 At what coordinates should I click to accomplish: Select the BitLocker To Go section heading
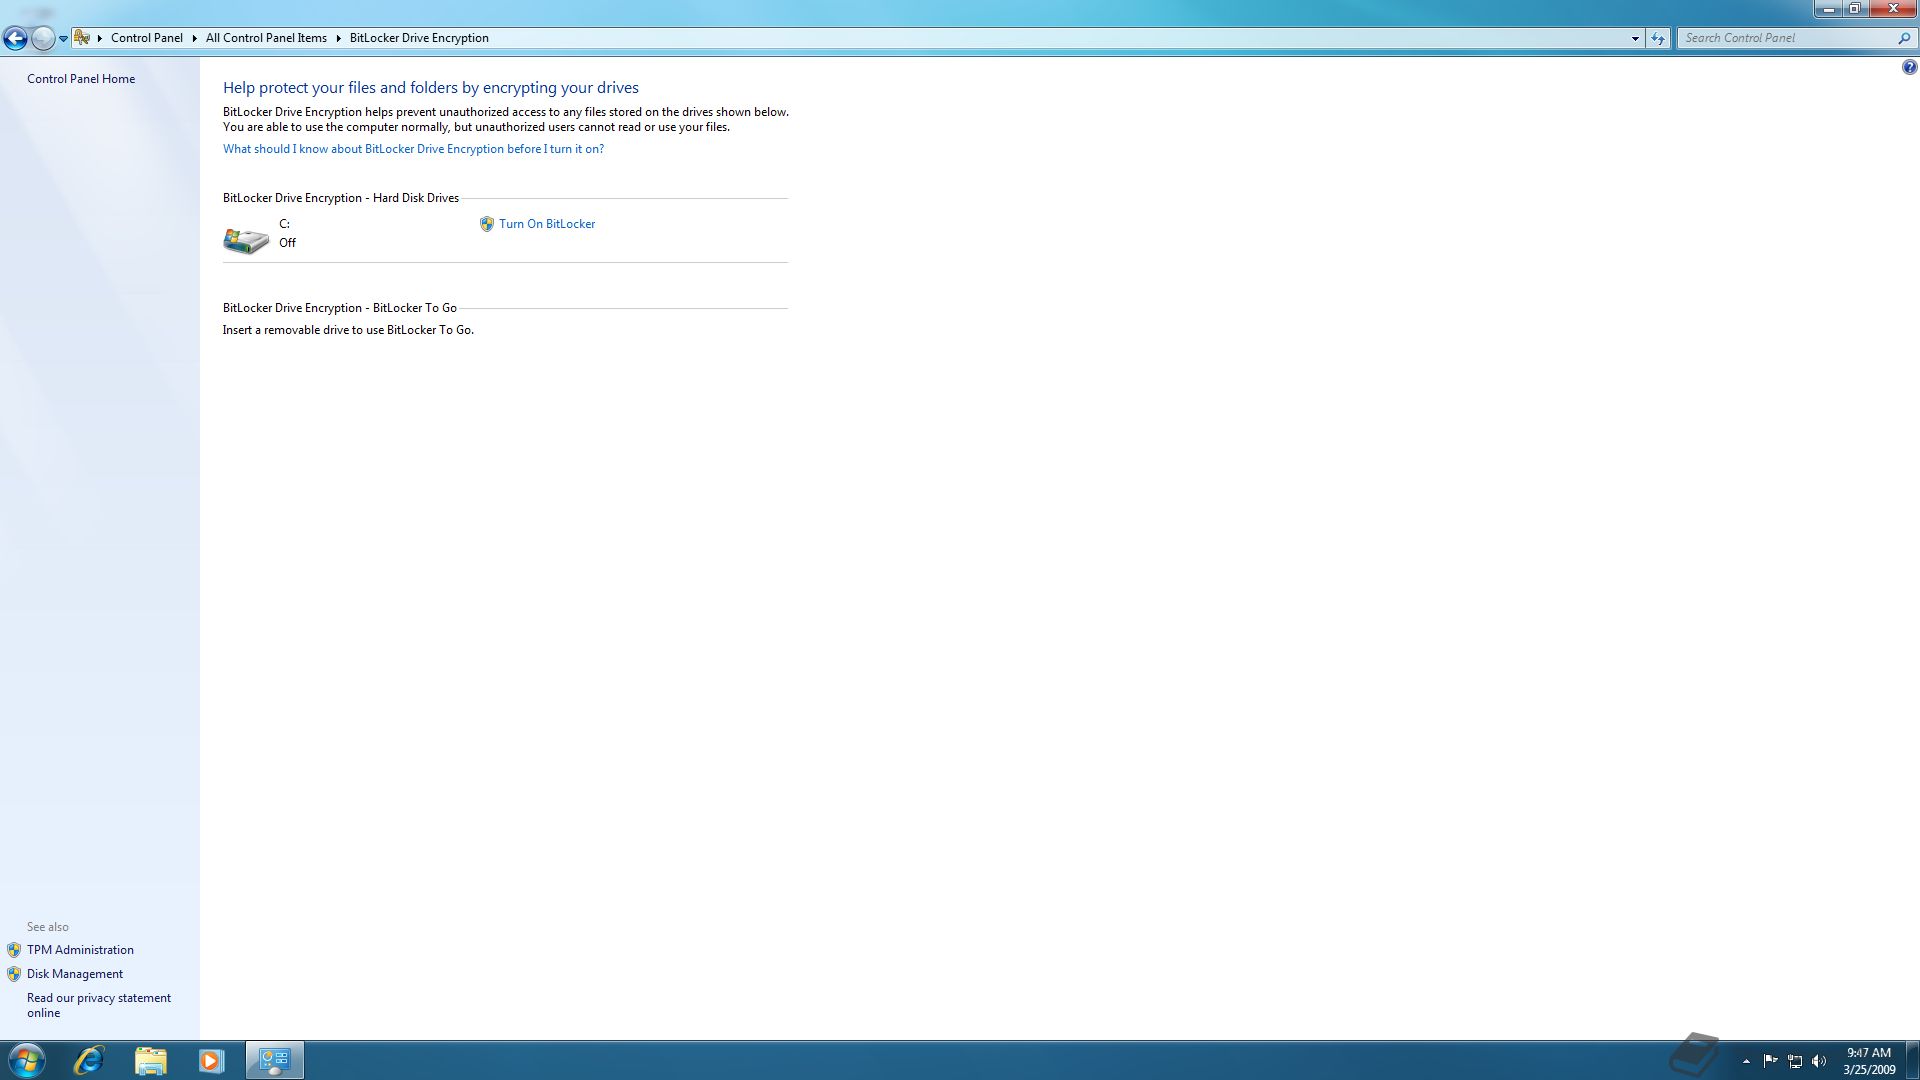click(340, 308)
